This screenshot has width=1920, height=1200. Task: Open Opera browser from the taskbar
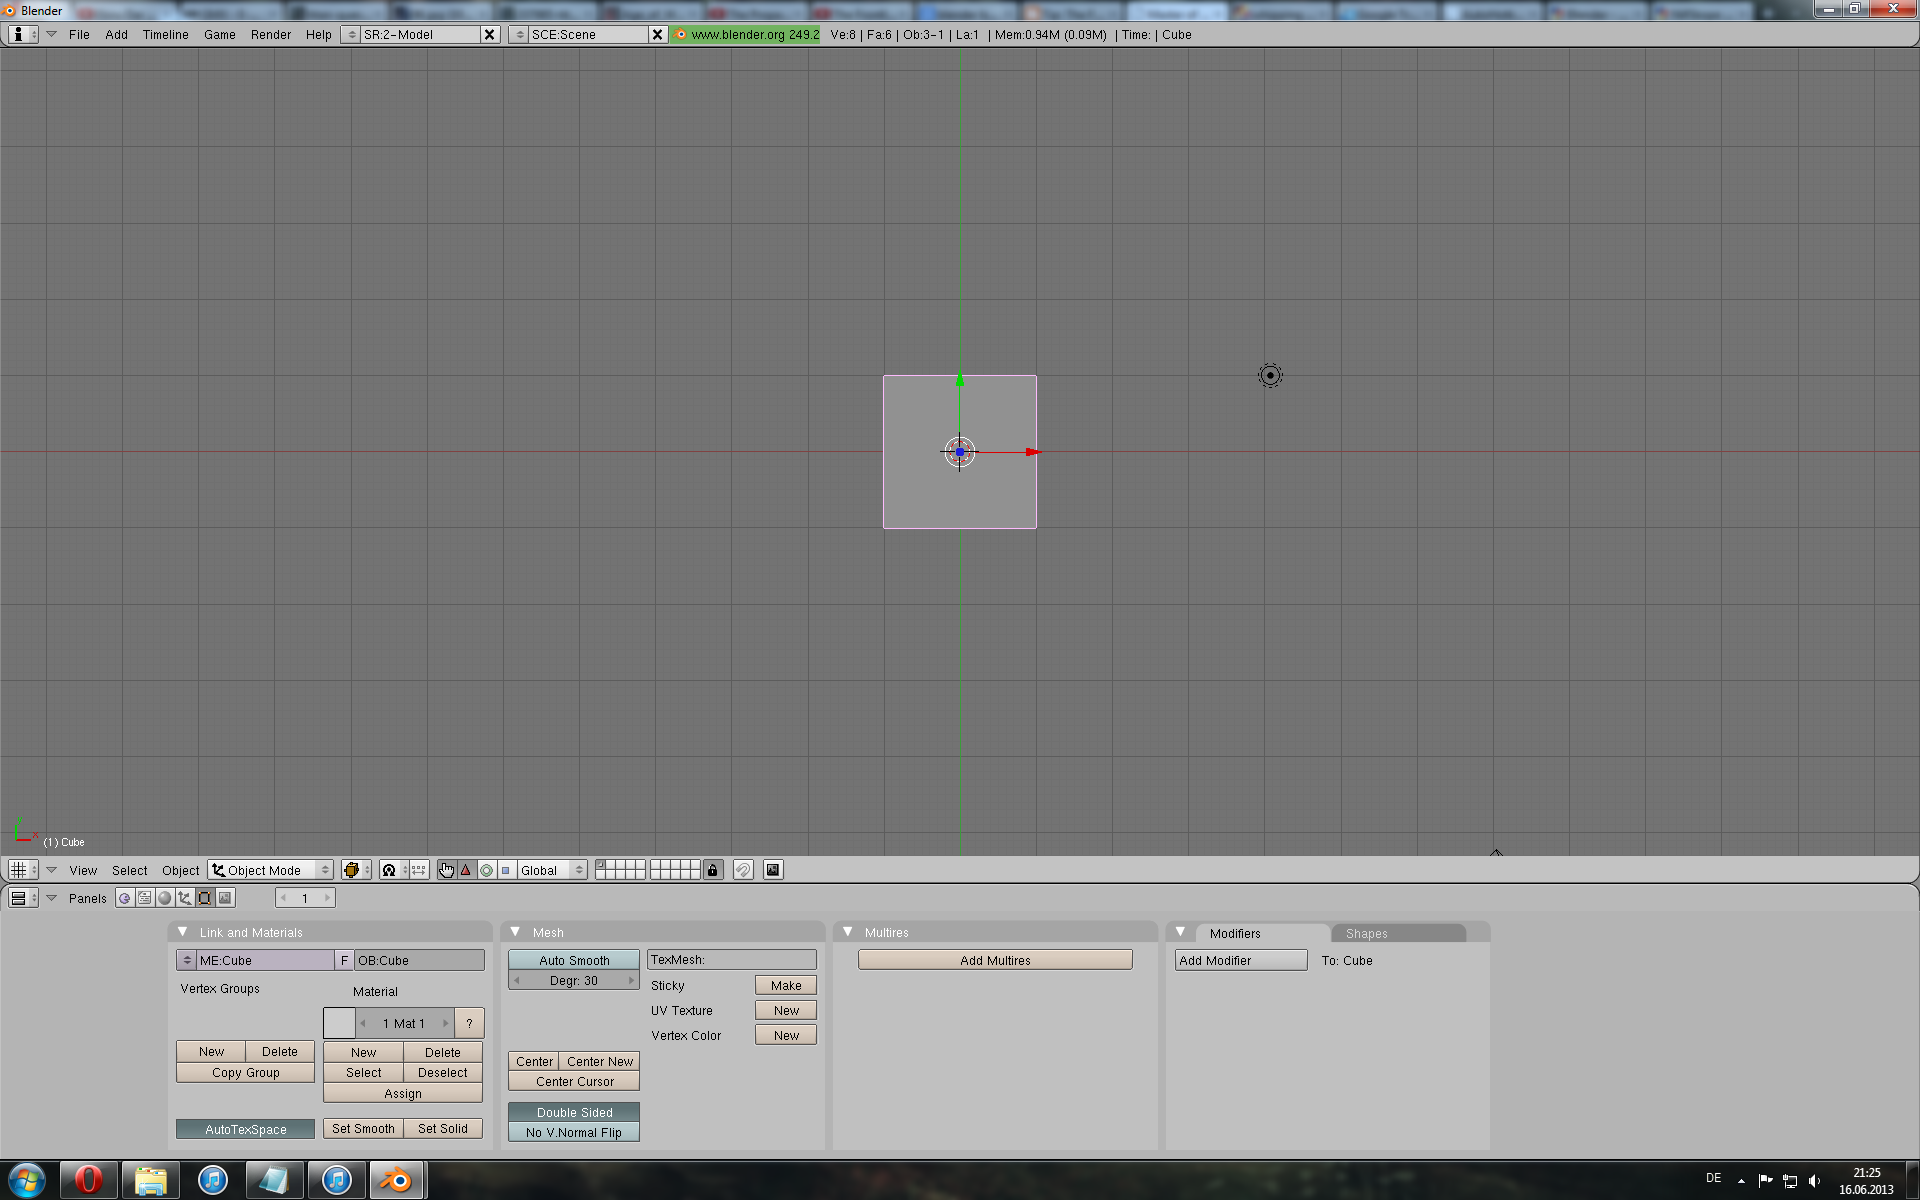point(89,1180)
